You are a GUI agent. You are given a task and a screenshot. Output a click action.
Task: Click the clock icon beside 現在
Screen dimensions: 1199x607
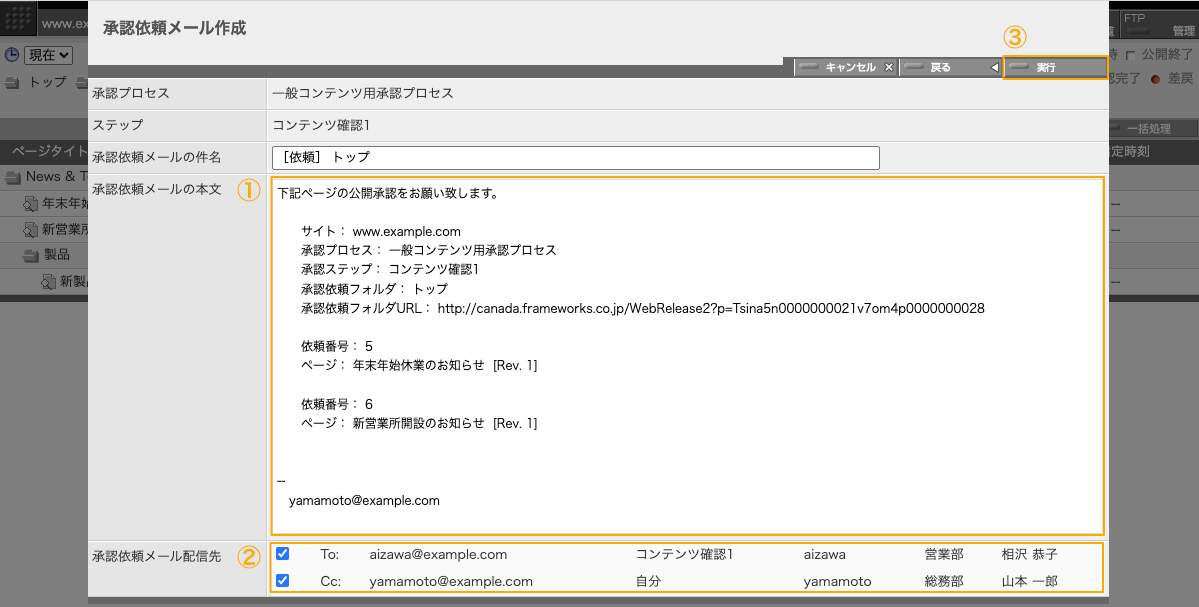(11, 55)
